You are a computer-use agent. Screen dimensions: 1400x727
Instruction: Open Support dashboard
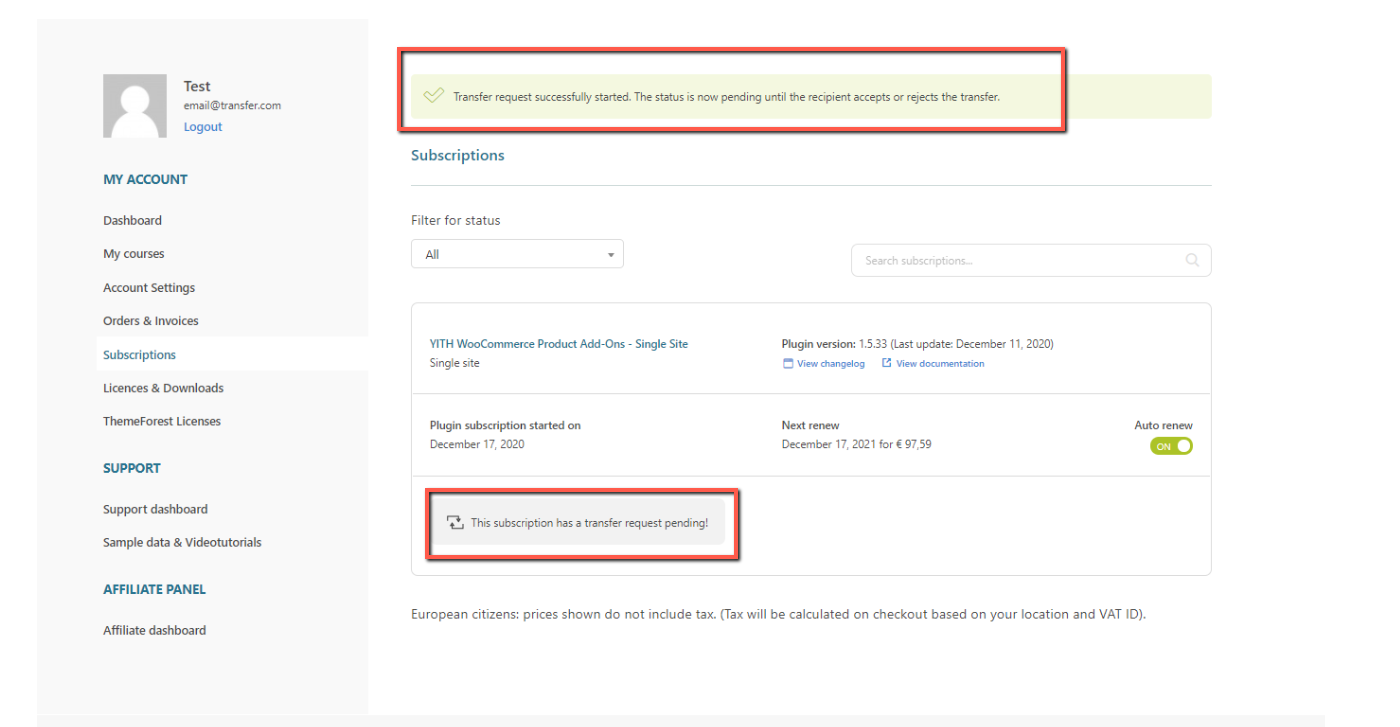(x=155, y=509)
